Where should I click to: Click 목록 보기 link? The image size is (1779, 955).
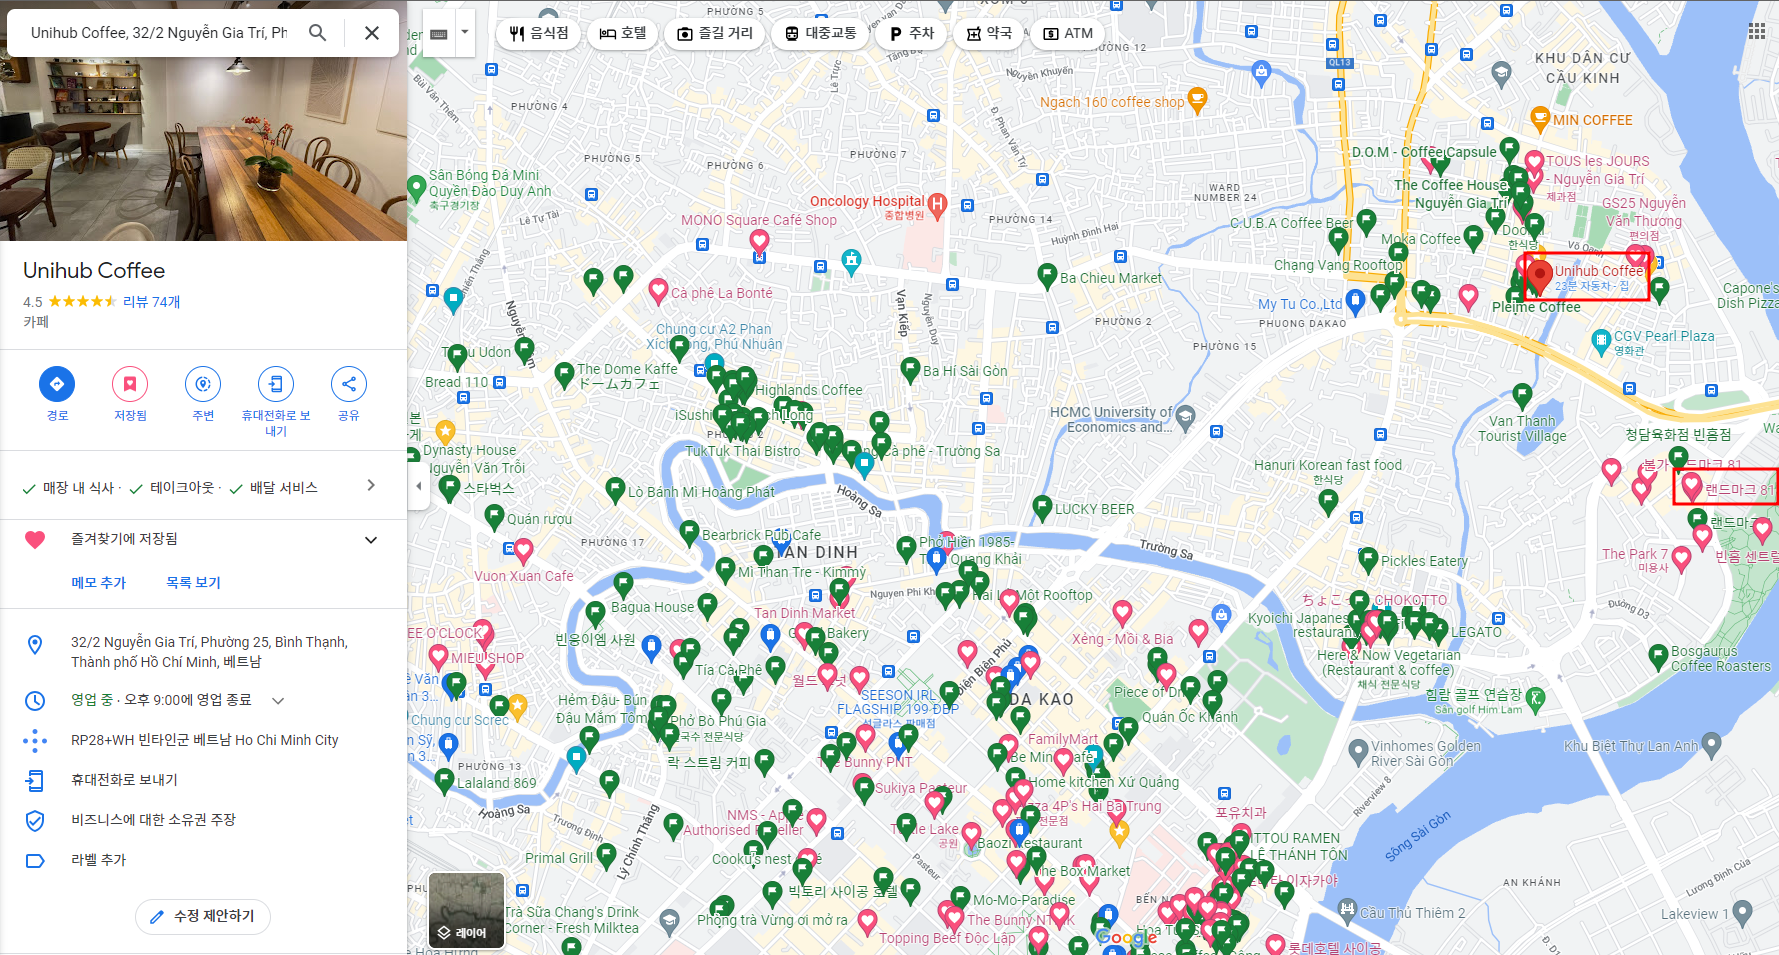click(x=193, y=582)
